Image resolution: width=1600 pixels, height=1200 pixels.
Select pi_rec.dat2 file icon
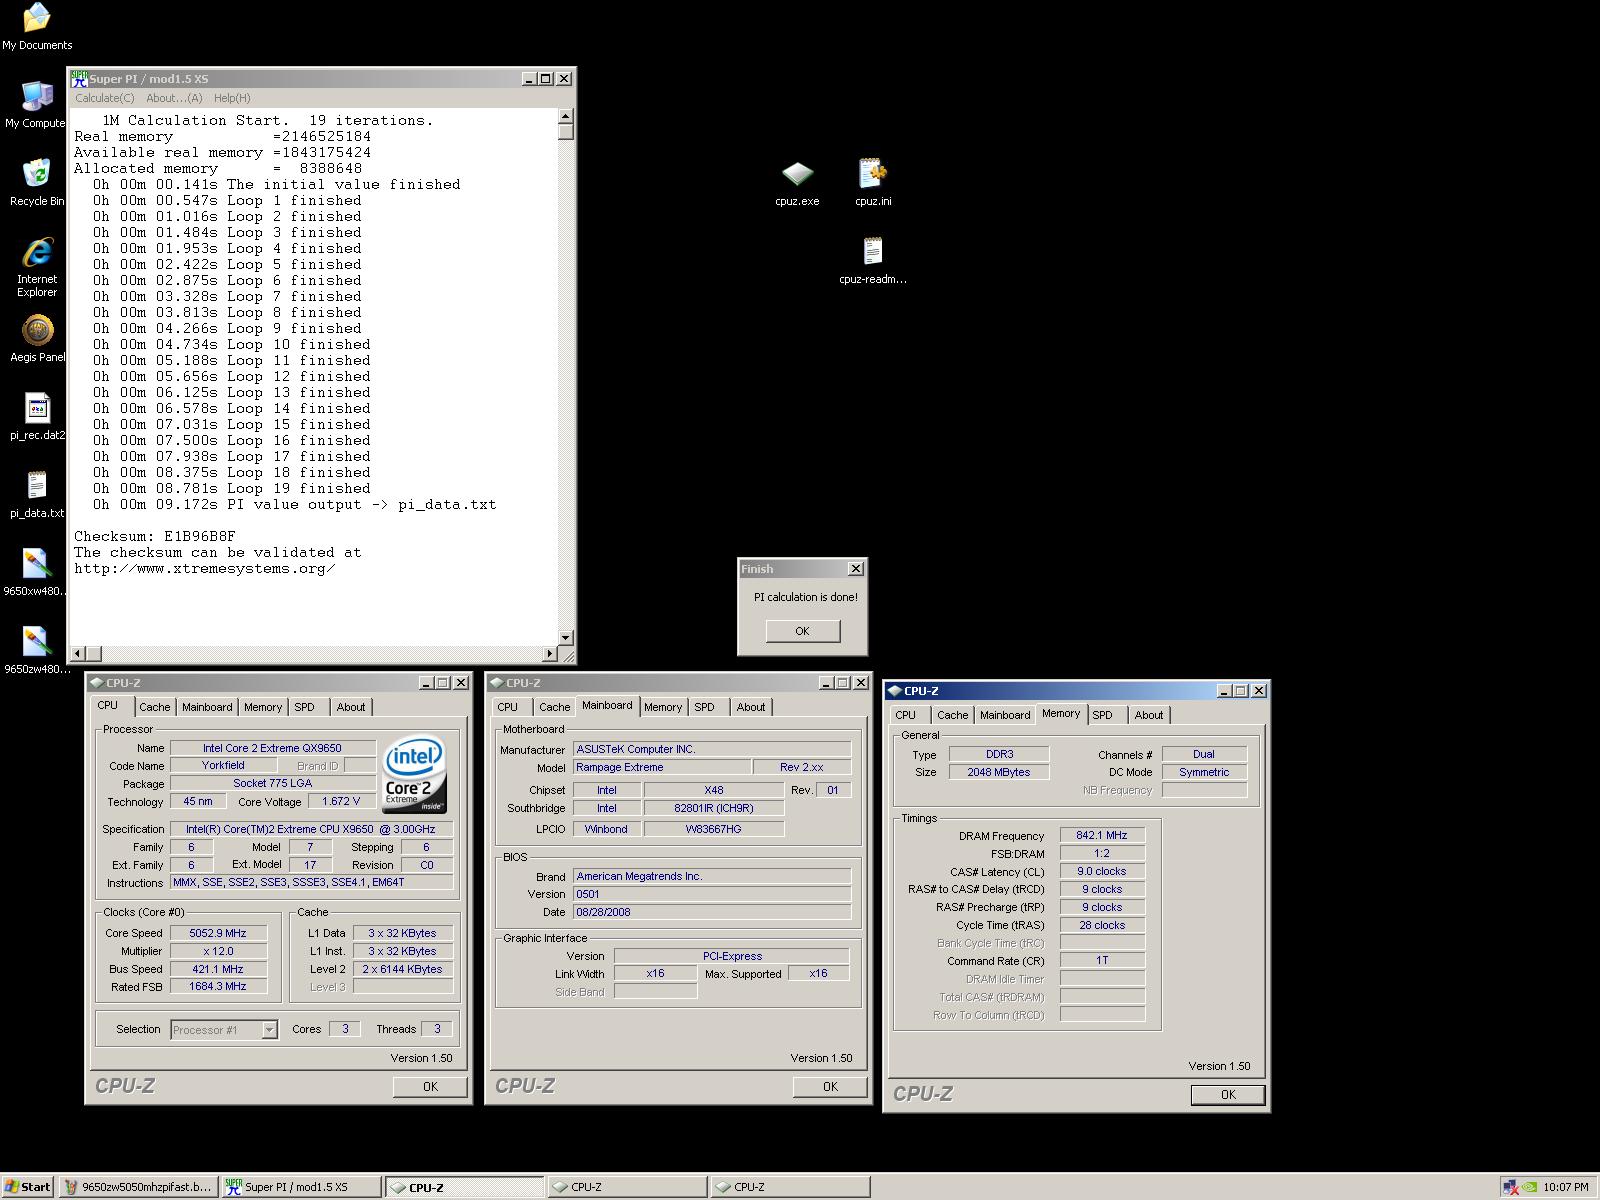(x=36, y=417)
